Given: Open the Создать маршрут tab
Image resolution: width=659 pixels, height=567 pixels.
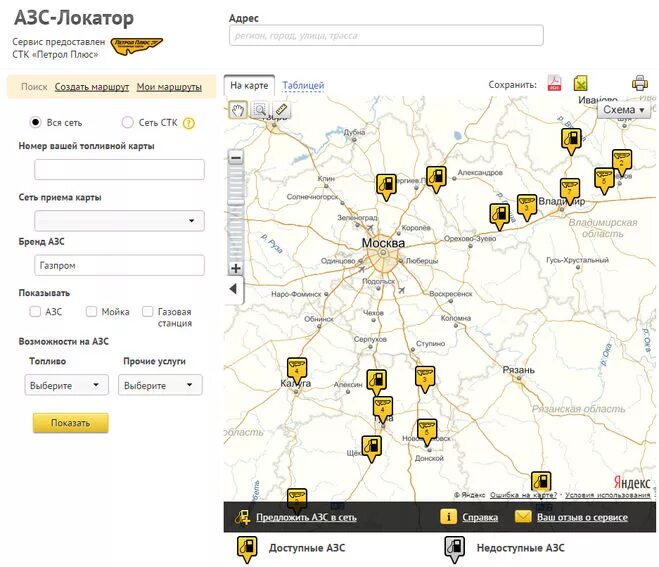Looking at the screenshot, I should 92,87.
